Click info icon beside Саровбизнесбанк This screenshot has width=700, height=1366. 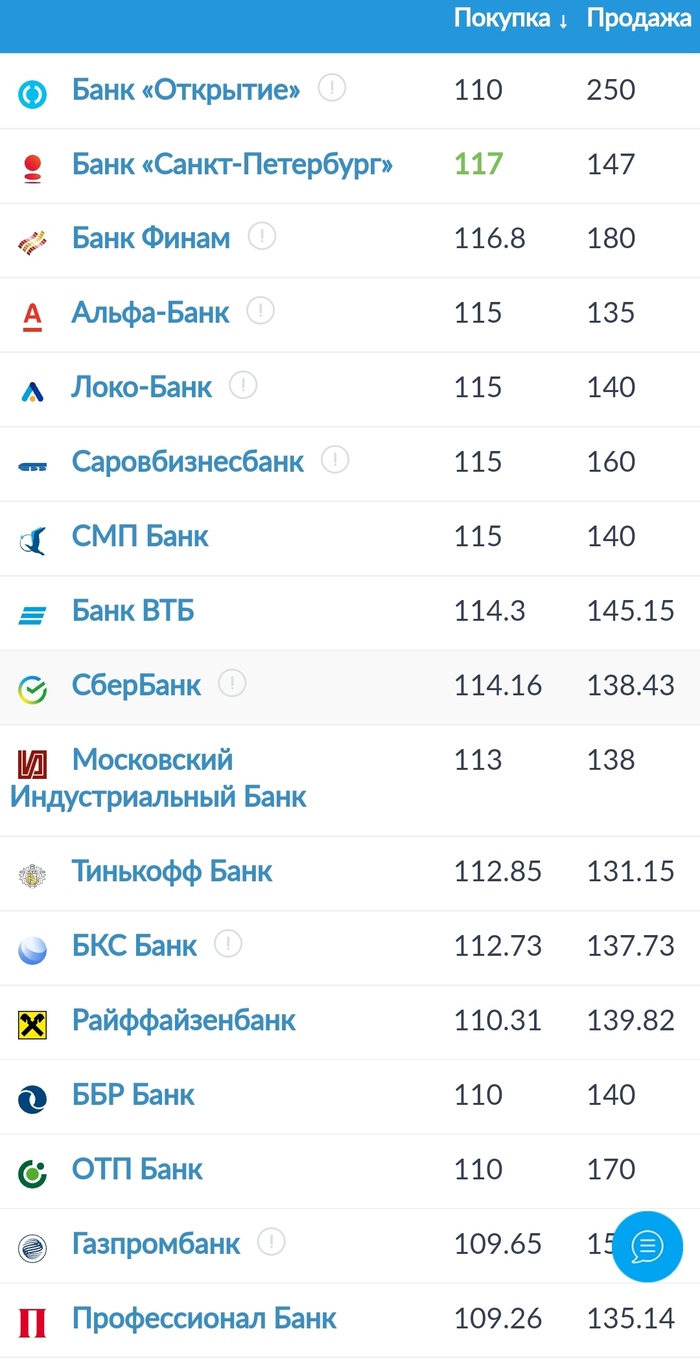335,460
